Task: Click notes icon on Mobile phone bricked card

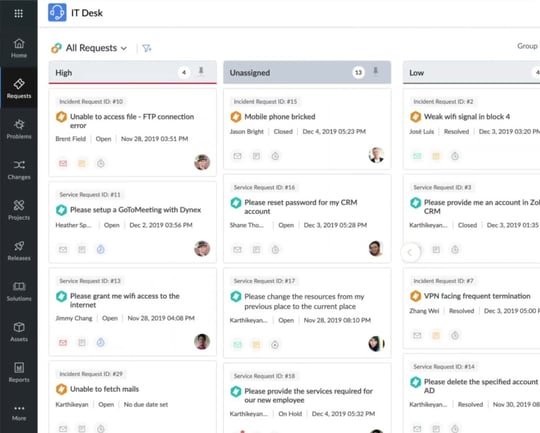Action: pos(256,156)
